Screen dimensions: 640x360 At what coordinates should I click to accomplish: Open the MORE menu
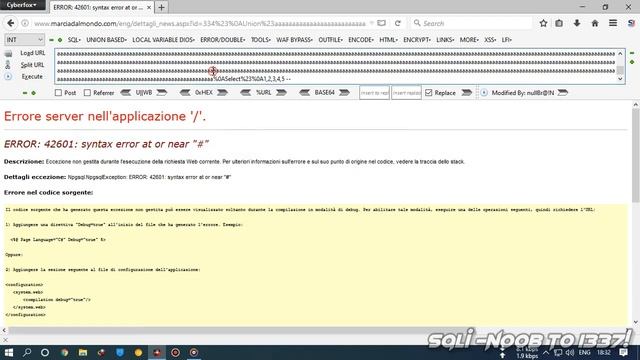(469, 40)
